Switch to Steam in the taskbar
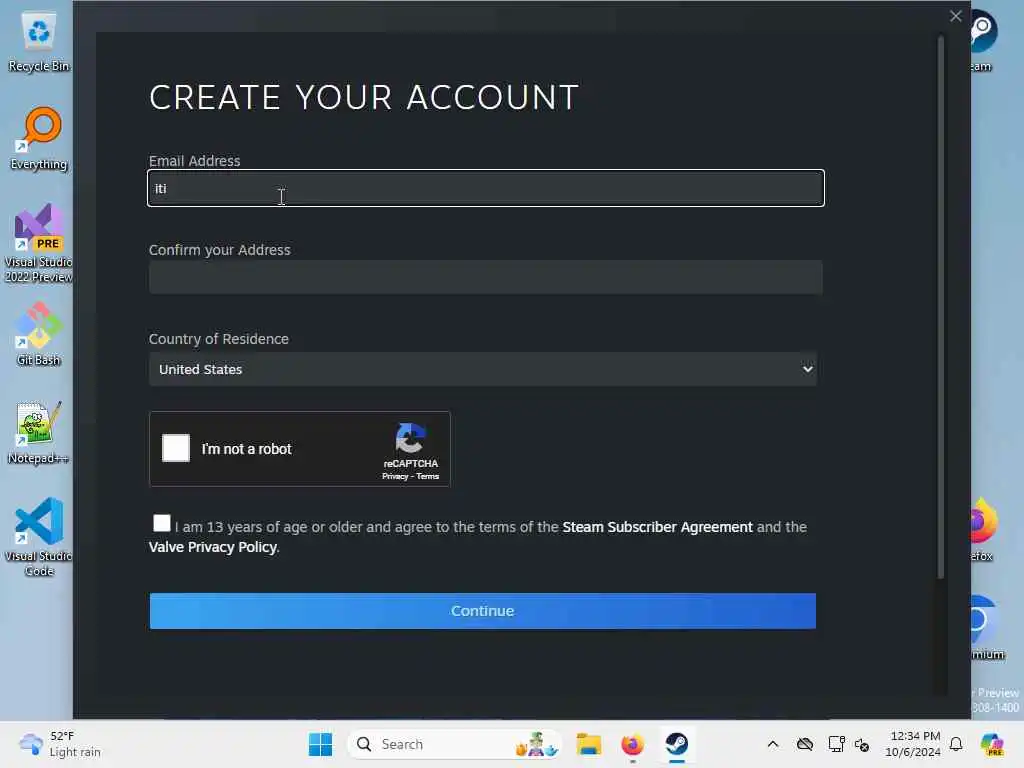1024x768 pixels. tap(677, 744)
